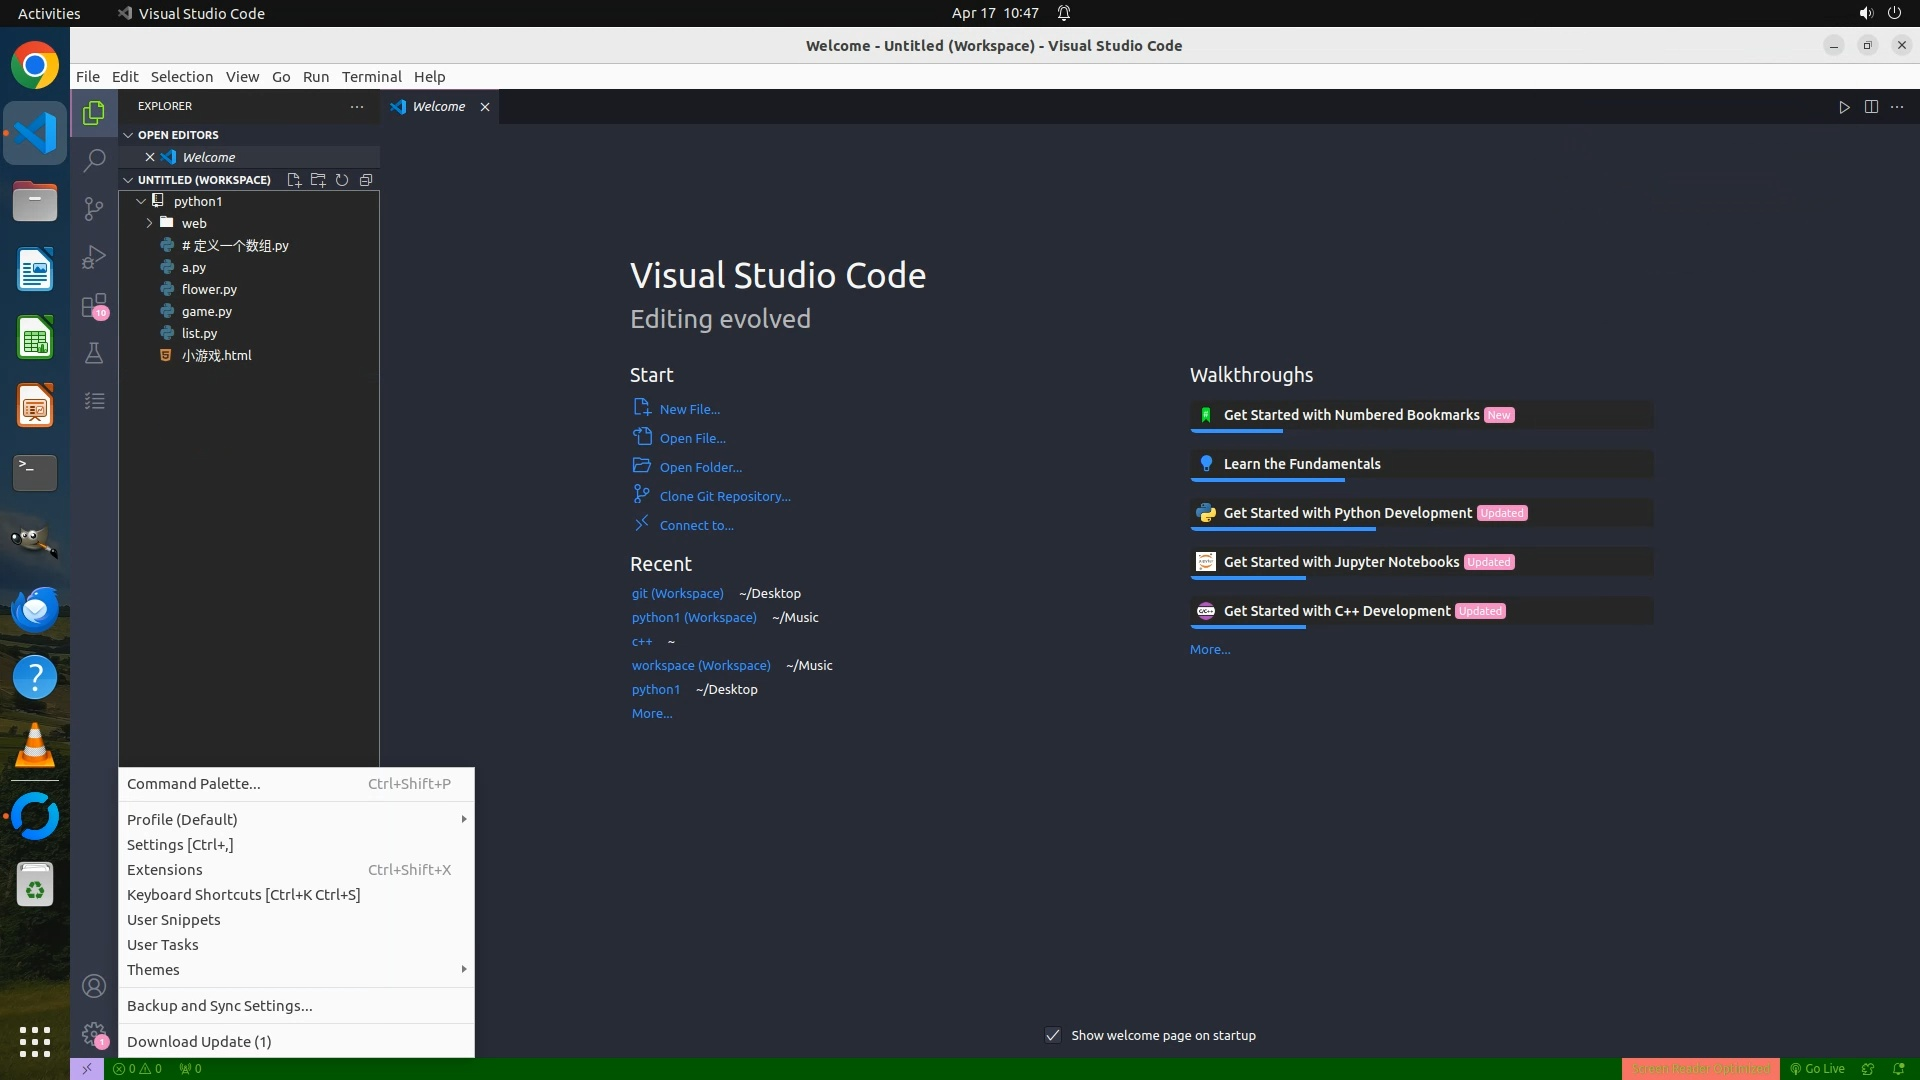
Task: Open flower.py in the explorer
Action: (x=209, y=289)
